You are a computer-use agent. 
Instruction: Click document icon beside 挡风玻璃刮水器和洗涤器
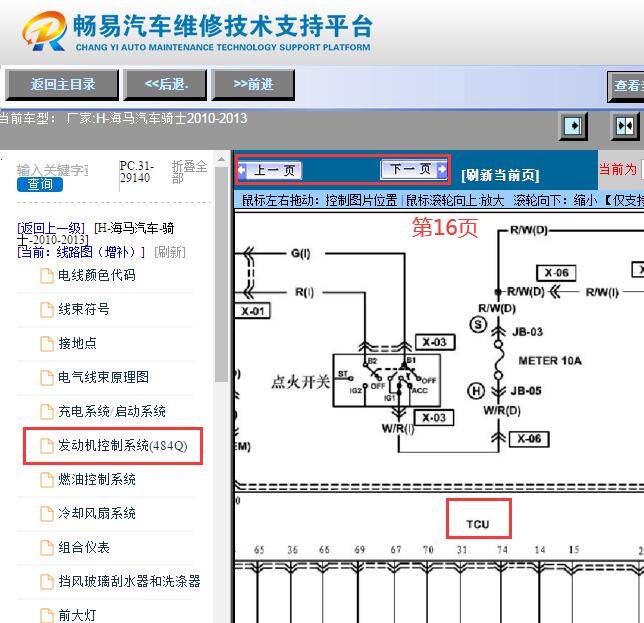47,582
